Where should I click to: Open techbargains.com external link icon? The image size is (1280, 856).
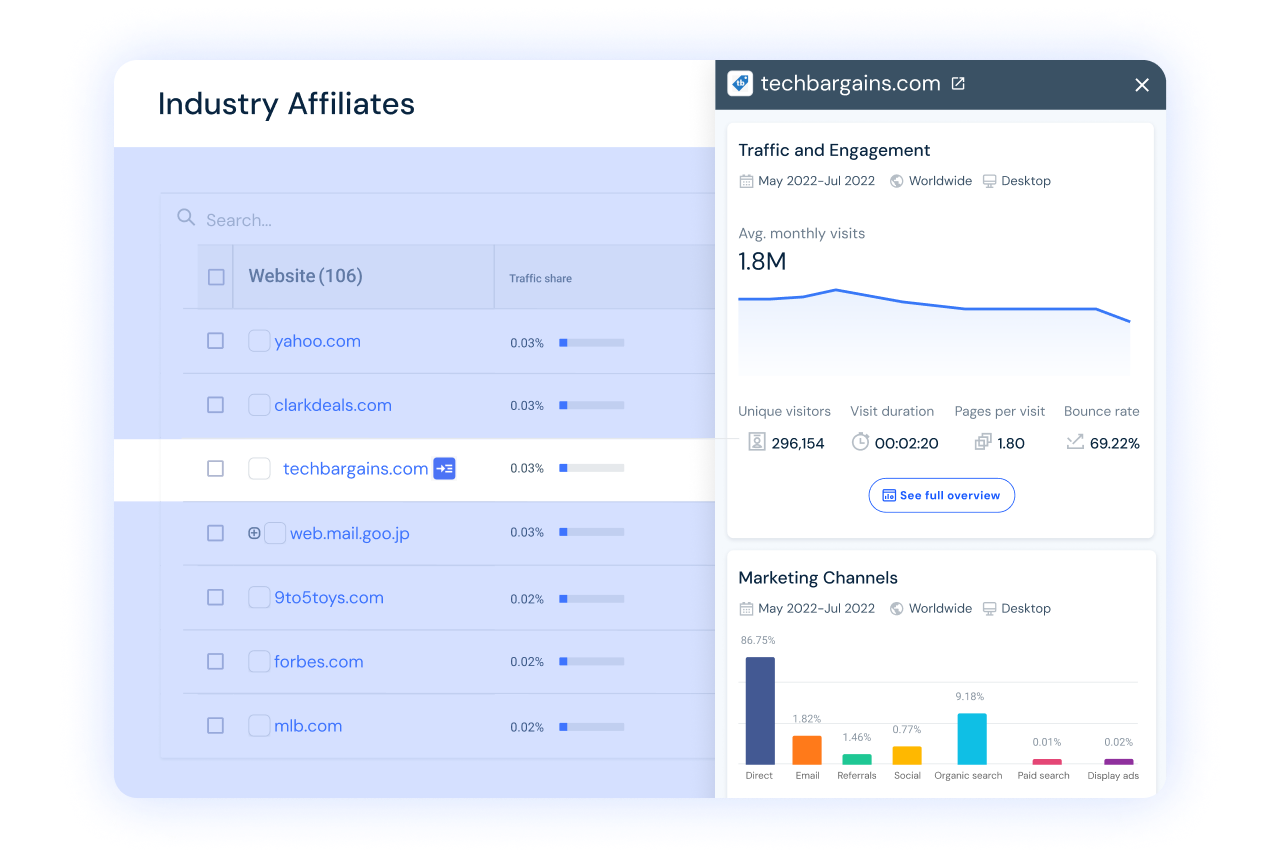pos(958,84)
